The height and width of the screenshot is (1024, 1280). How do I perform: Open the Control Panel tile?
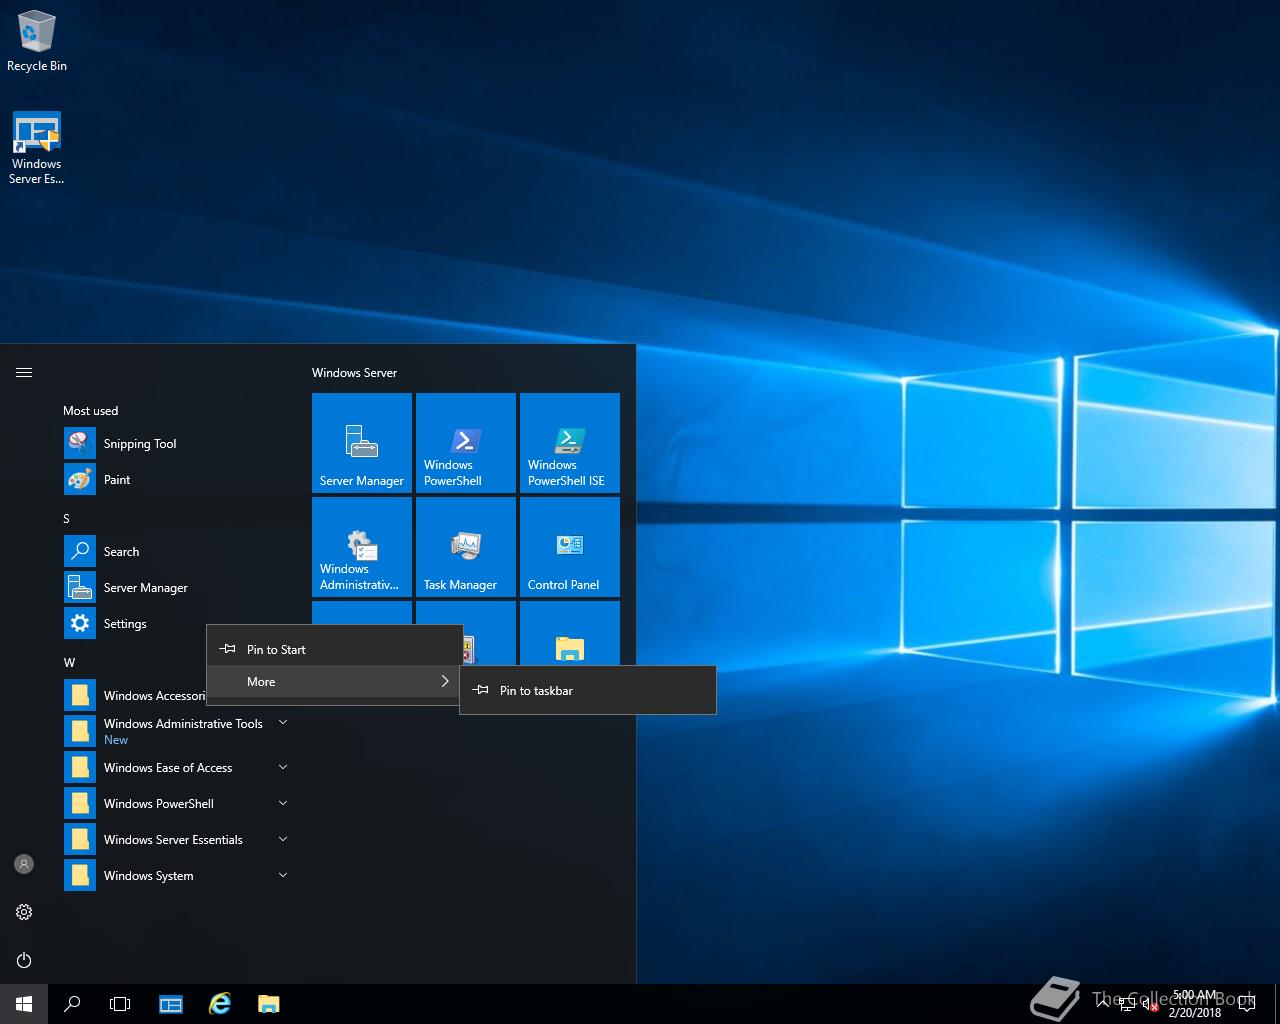coord(570,547)
